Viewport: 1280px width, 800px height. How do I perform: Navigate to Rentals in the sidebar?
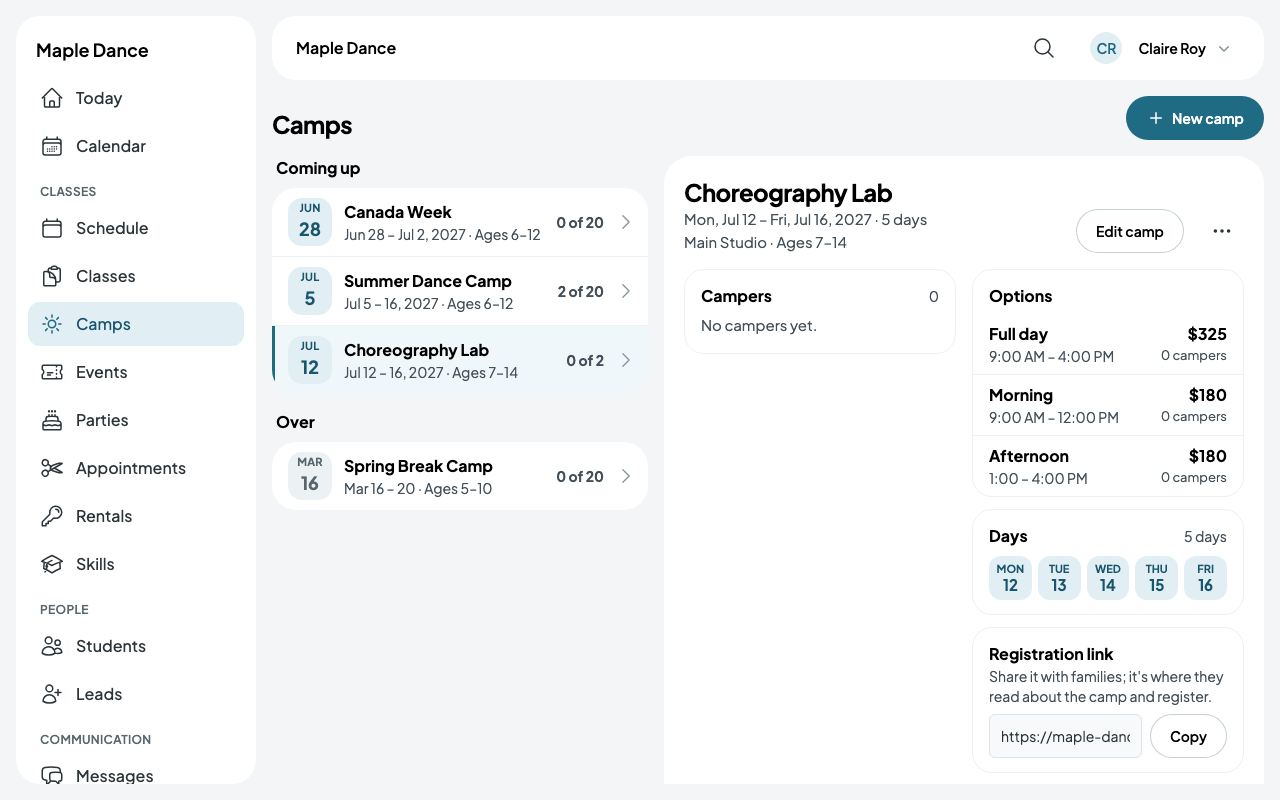(x=136, y=516)
